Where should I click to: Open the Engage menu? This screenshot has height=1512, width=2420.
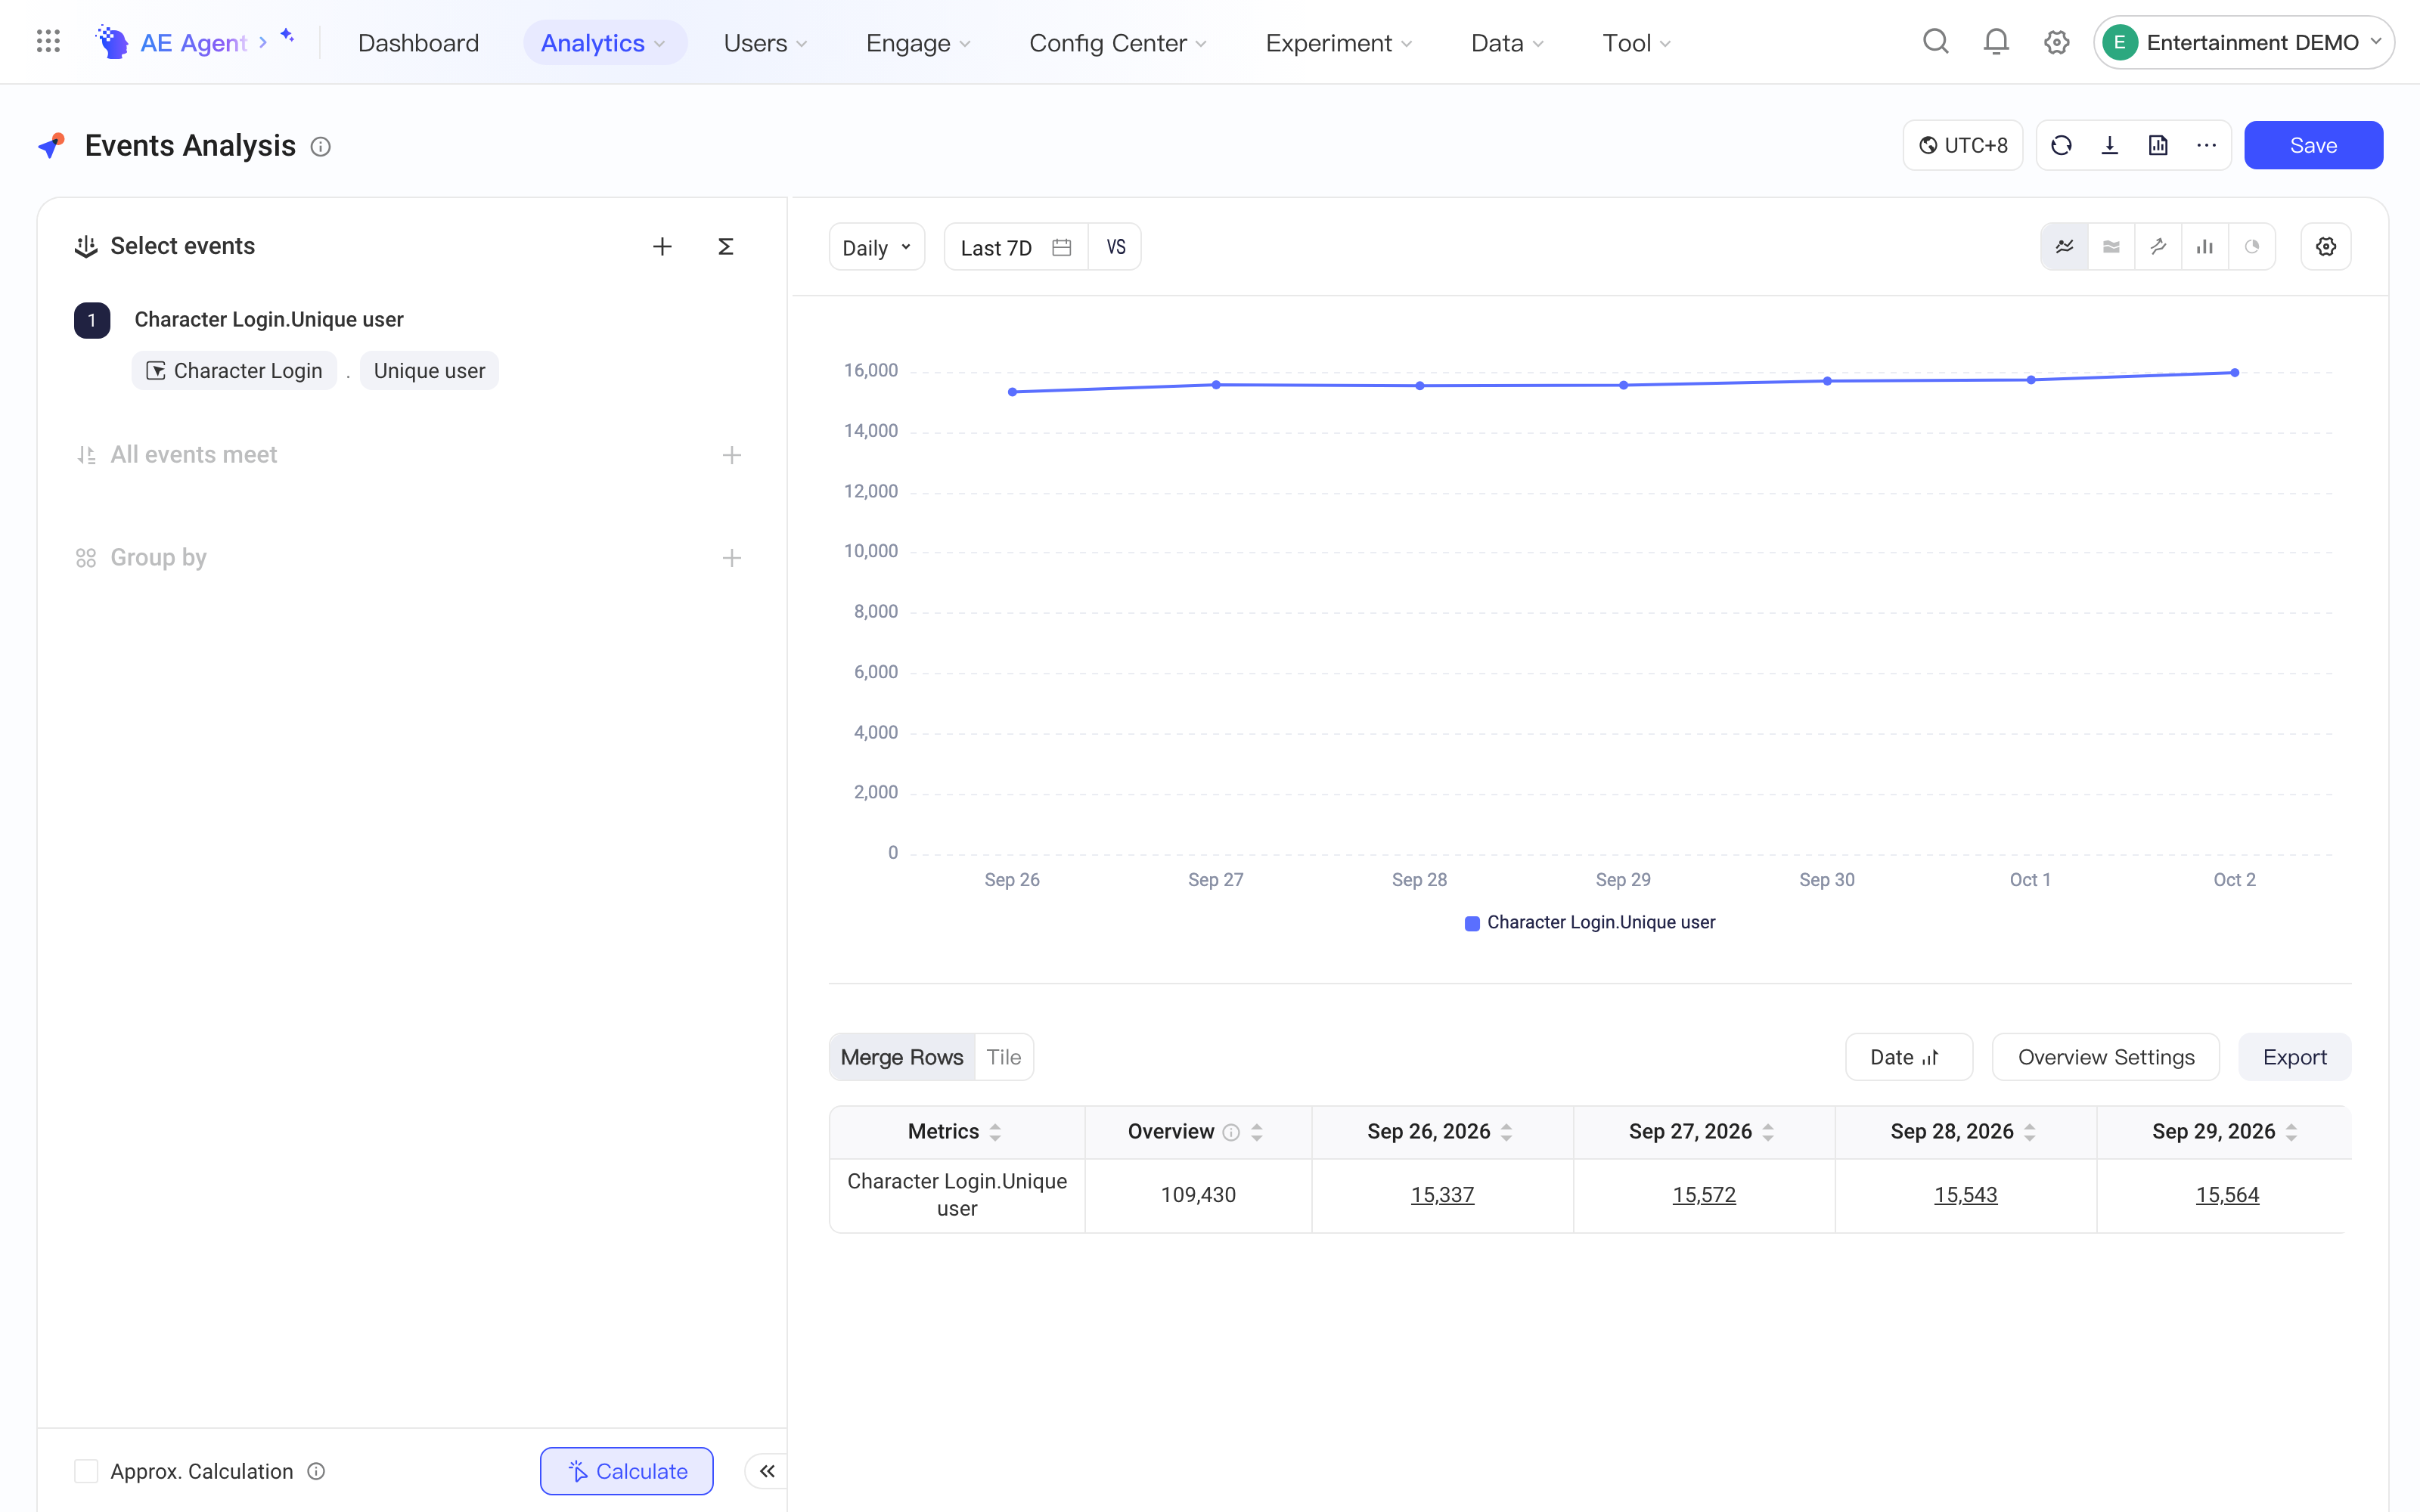tap(918, 43)
